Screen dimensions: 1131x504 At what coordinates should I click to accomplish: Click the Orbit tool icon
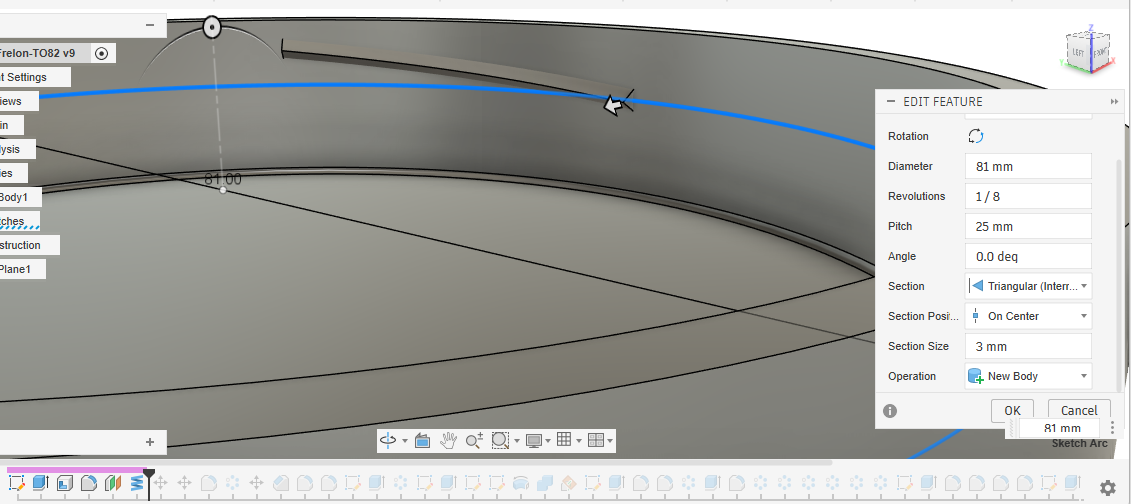[x=388, y=440]
